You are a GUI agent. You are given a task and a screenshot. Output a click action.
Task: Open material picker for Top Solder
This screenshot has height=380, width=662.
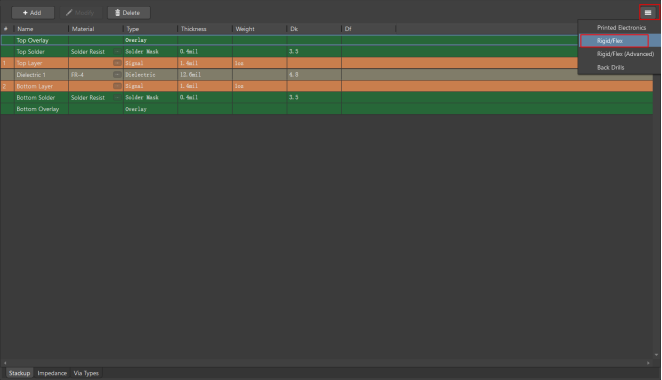(x=117, y=52)
